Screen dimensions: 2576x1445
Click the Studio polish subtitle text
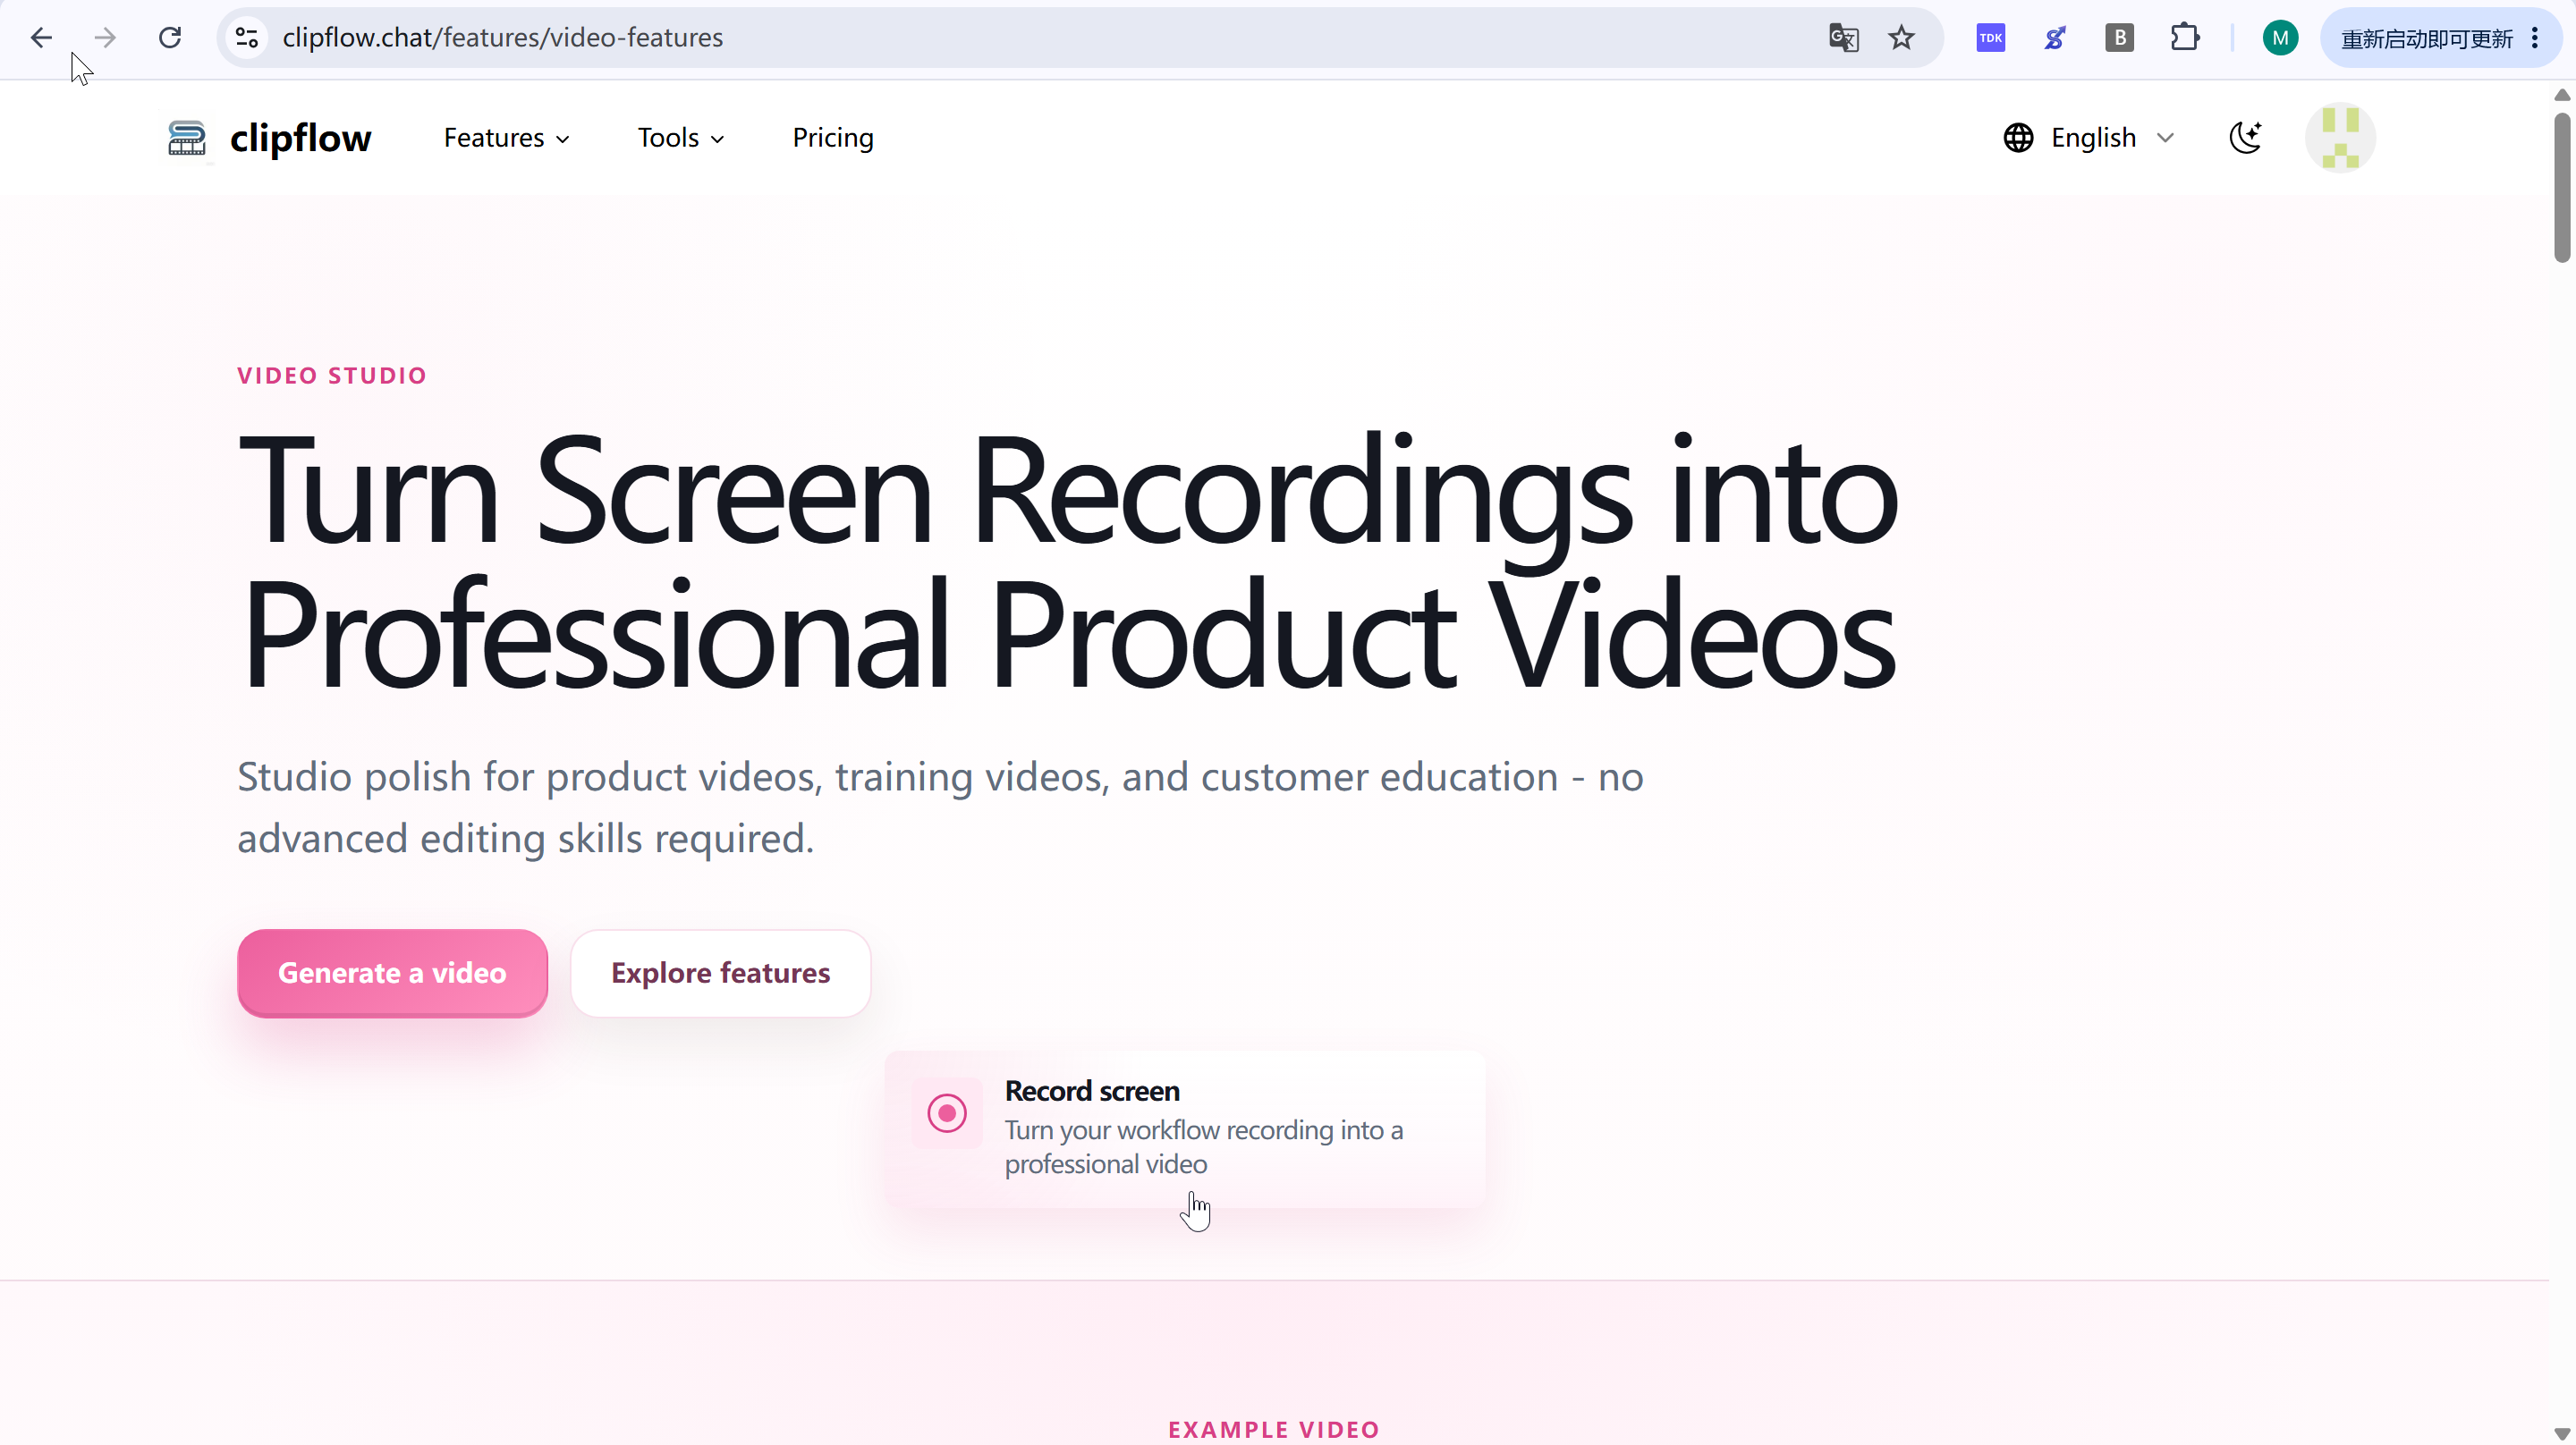click(x=940, y=807)
